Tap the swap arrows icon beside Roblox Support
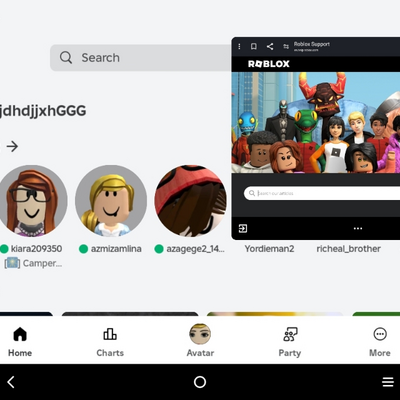The height and width of the screenshot is (400, 400). click(x=286, y=46)
